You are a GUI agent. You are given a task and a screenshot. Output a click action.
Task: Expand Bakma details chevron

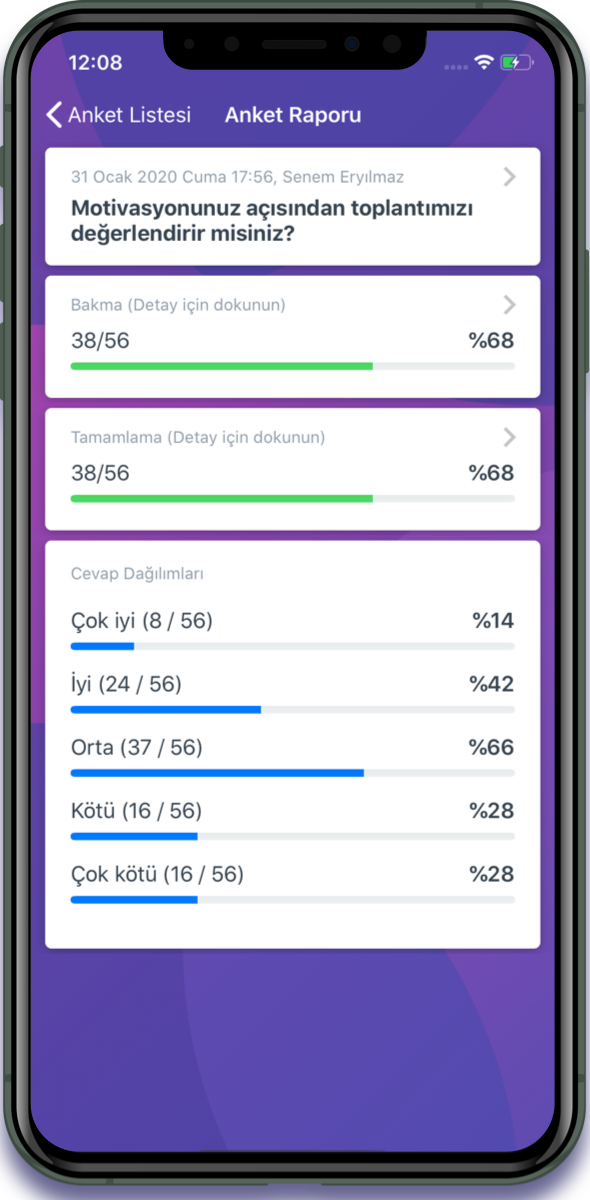pyautogui.click(x=510, y=305)
